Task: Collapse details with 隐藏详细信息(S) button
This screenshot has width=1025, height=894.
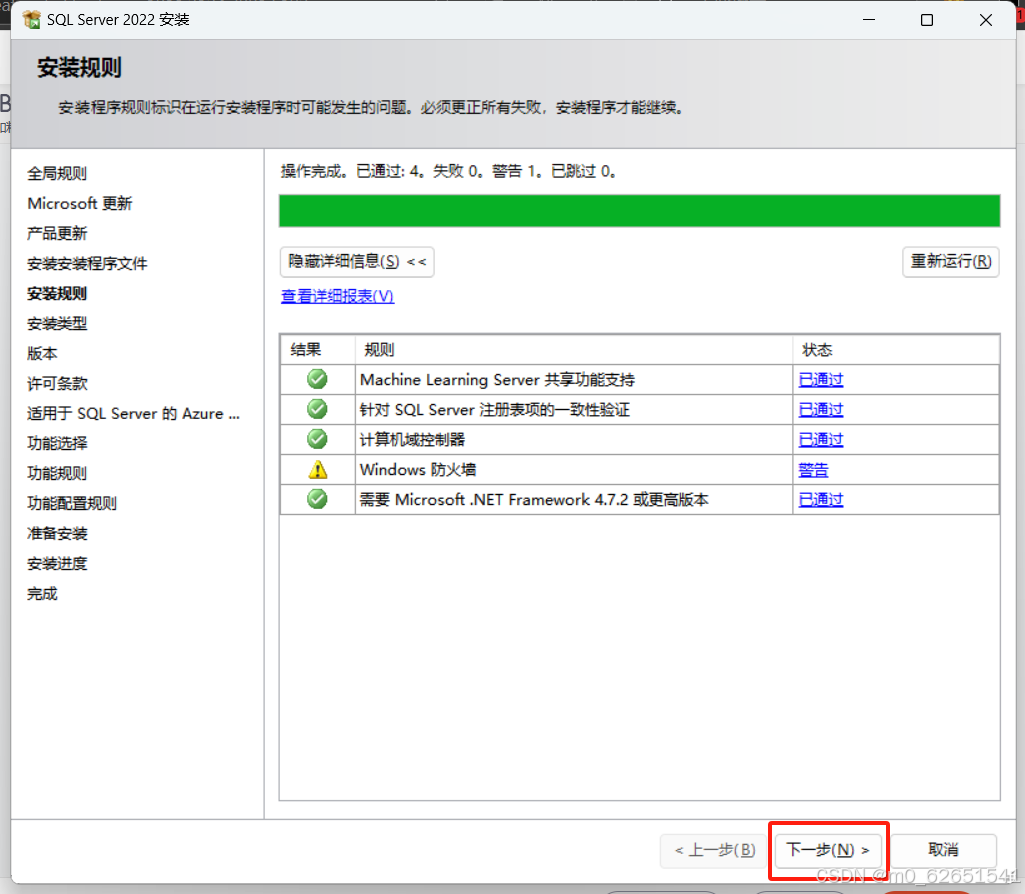Action: [x=357, y=262]
